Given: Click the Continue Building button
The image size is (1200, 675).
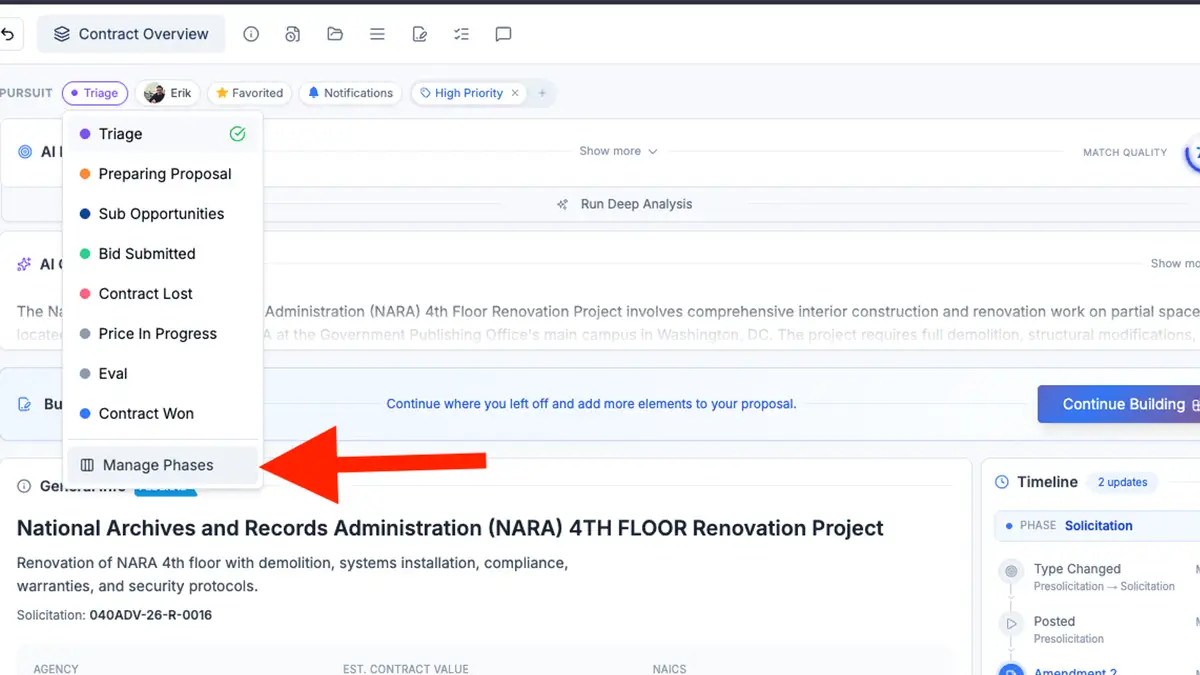Looking at the screenshot, I should click(x=1118, y=404).
